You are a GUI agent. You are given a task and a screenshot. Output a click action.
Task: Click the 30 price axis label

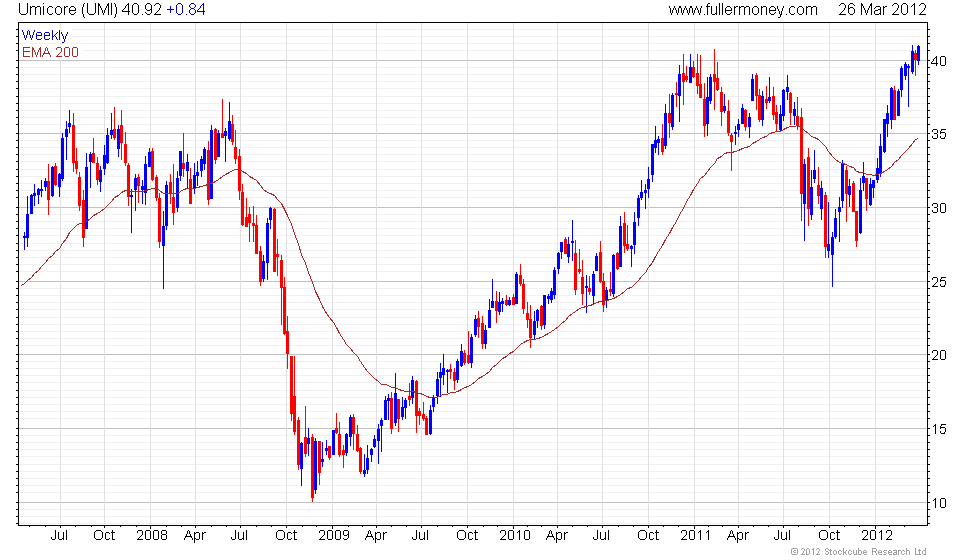938,208
